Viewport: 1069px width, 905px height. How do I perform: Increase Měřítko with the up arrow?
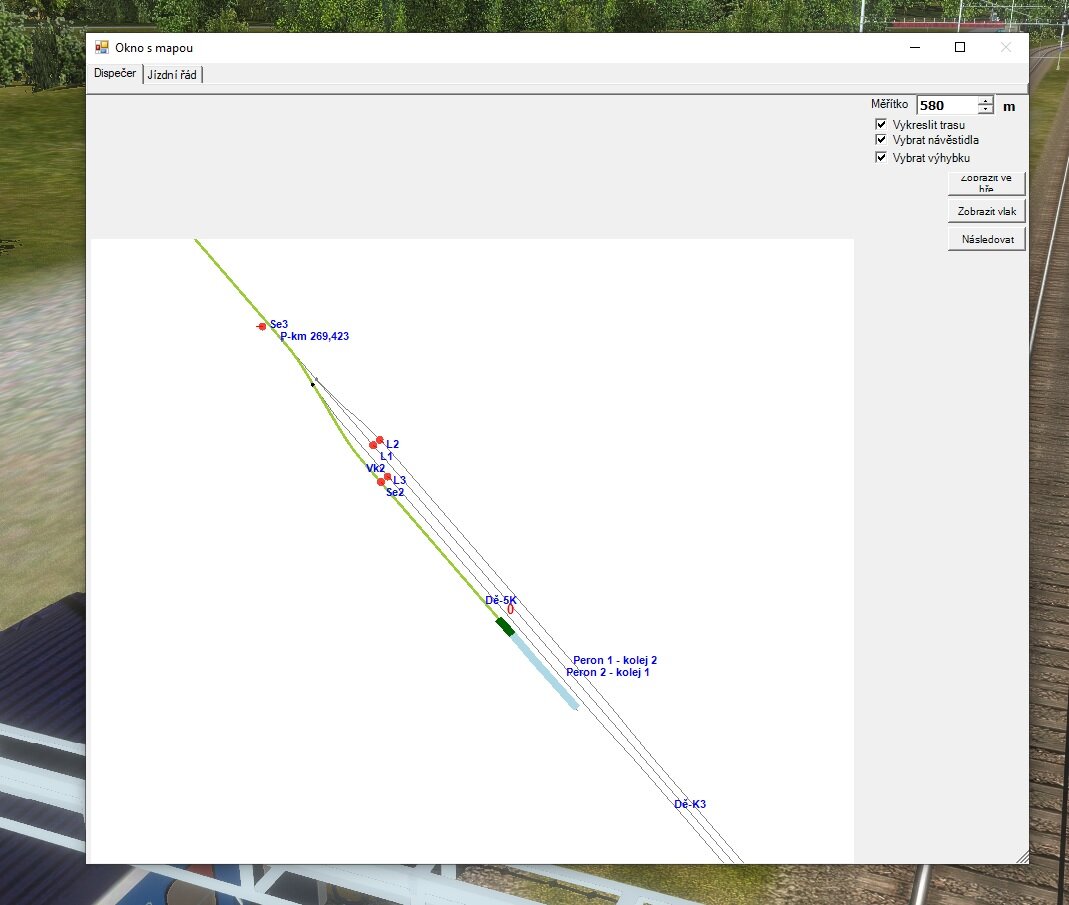[985, 101]
